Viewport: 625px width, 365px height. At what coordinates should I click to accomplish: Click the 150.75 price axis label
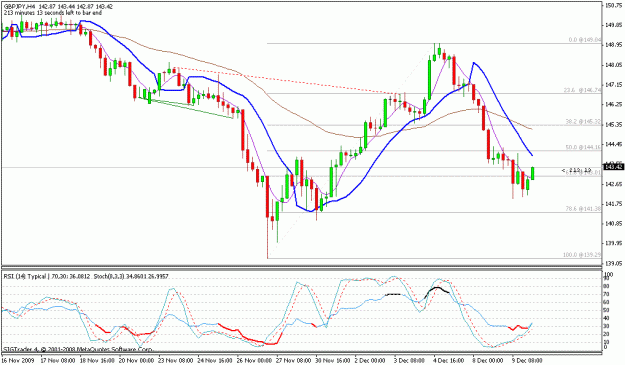[614, 6]
